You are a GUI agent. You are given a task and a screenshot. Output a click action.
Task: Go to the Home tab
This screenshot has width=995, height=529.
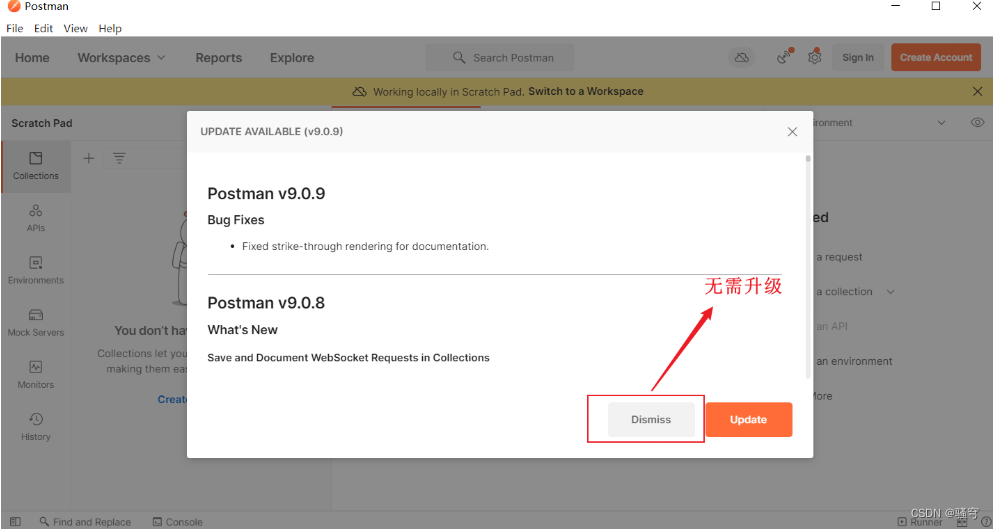coord(32,58)
